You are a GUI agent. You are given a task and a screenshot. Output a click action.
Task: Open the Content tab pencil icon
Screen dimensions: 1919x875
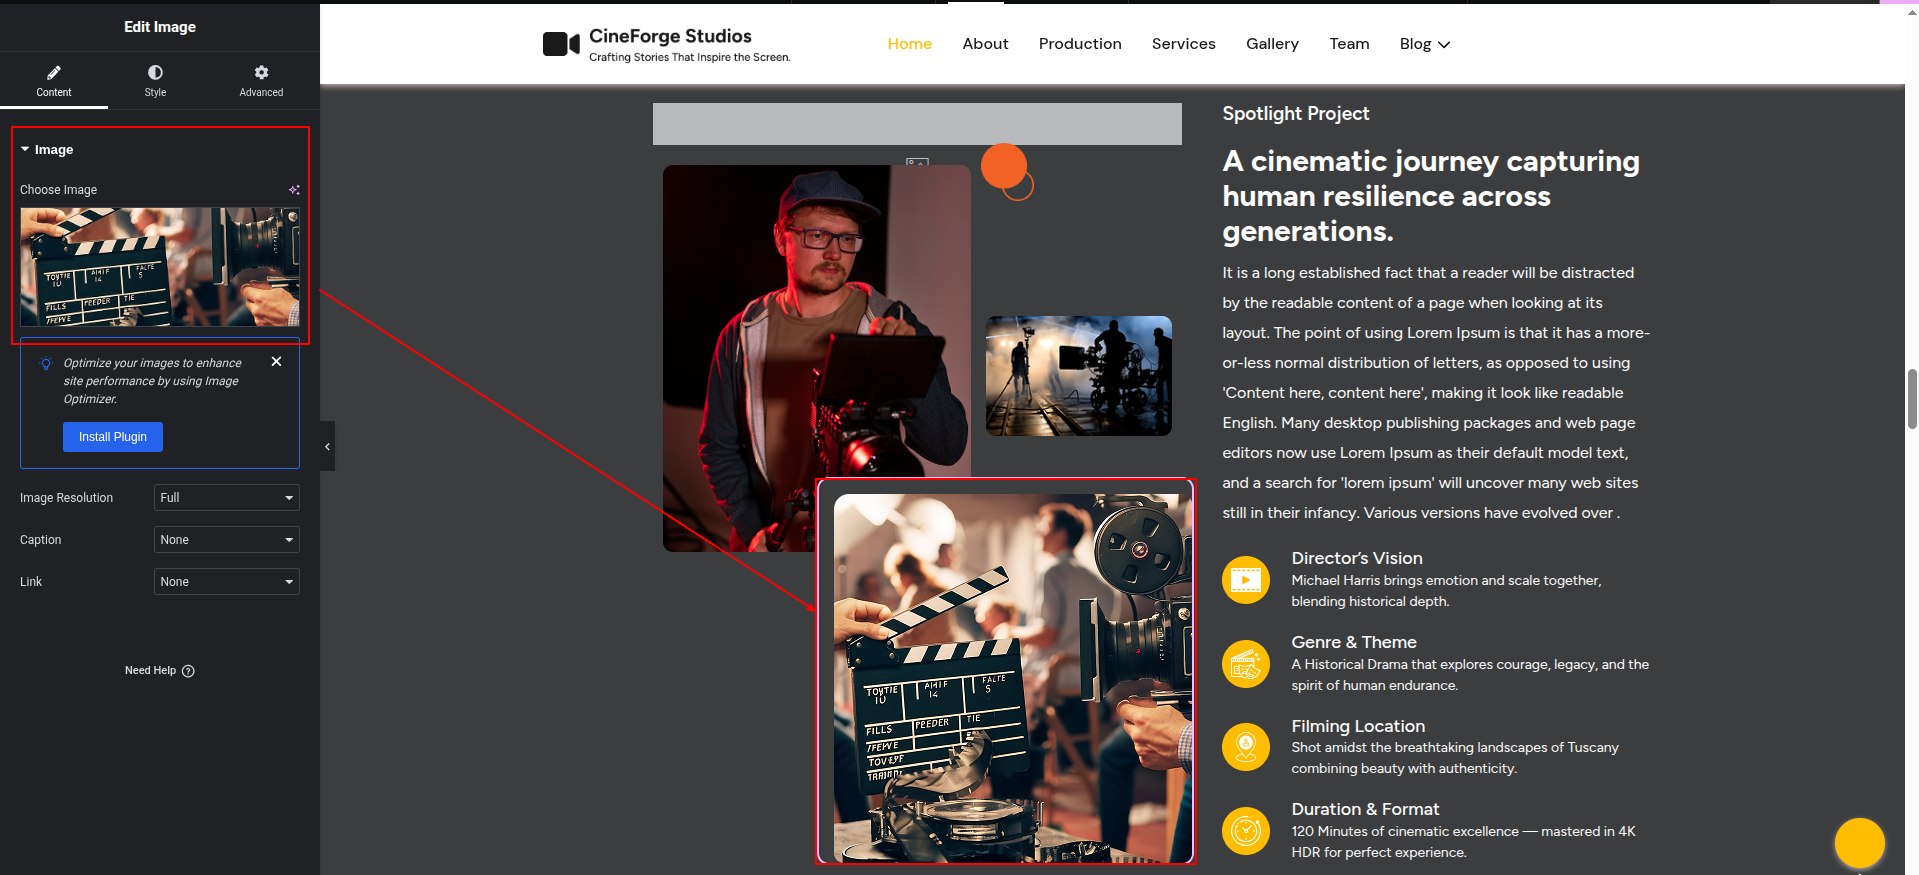point(54,73)
